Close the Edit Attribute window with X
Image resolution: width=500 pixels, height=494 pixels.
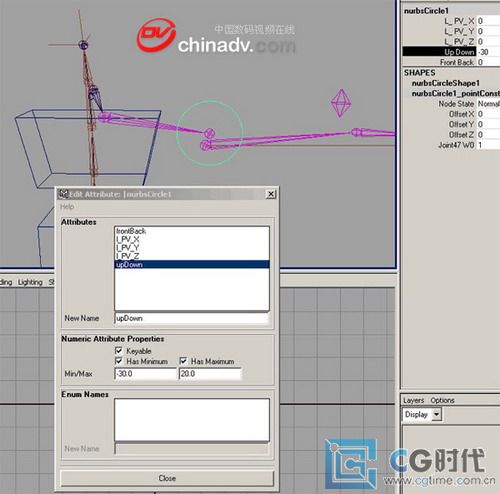point(271,194)
